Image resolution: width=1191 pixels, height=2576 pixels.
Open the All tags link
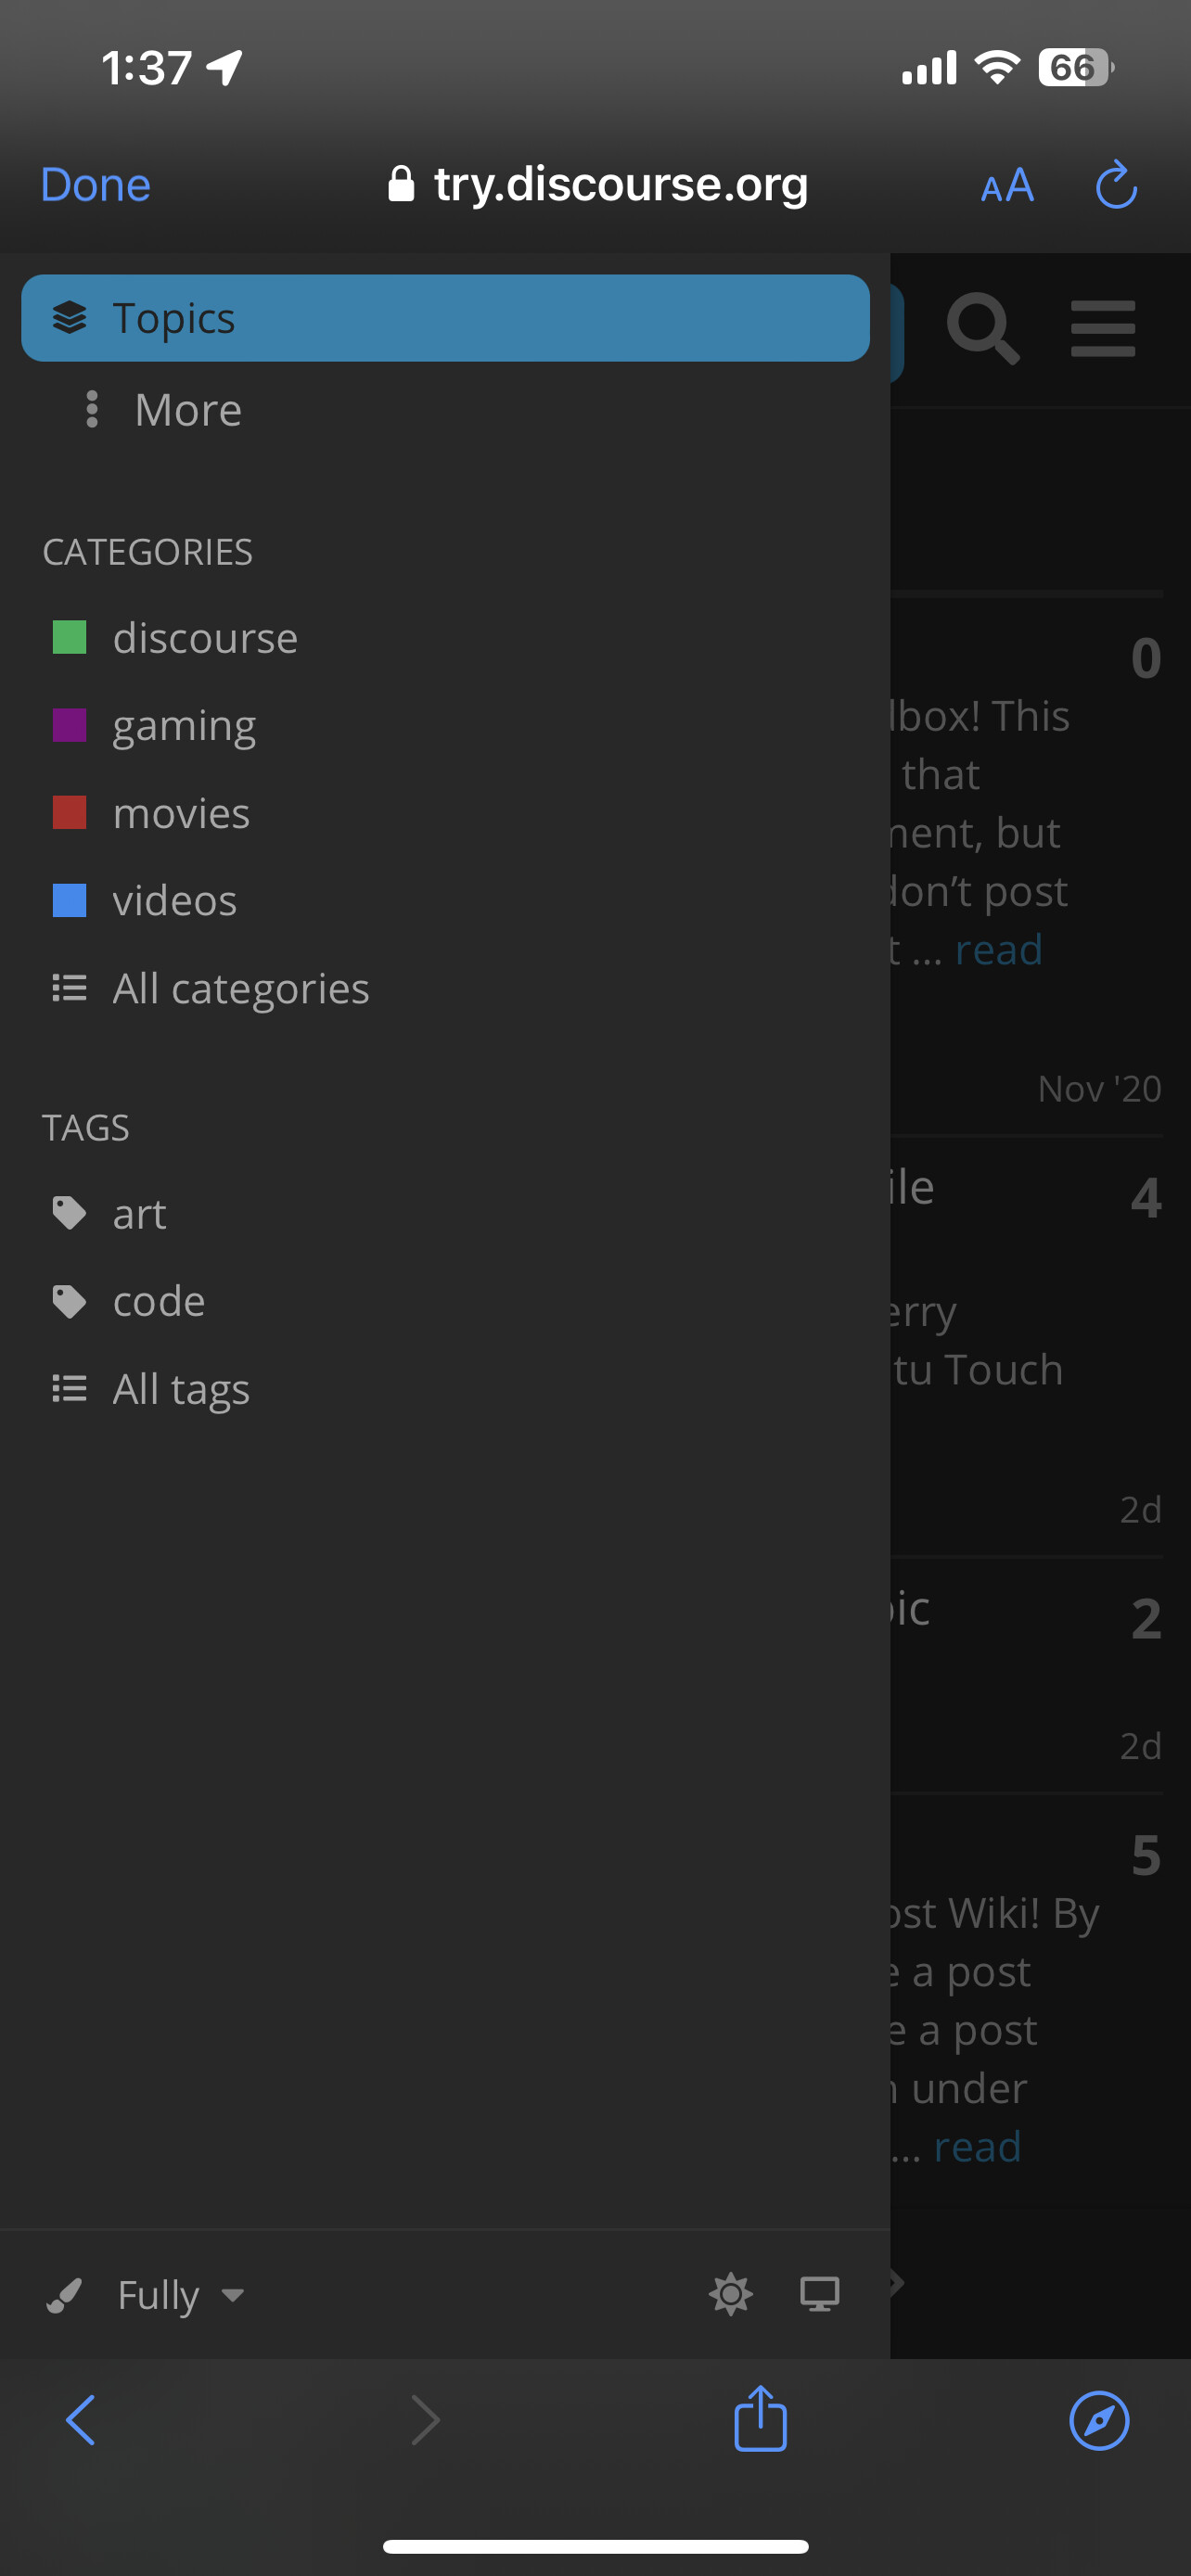[x=180, y=1389]
